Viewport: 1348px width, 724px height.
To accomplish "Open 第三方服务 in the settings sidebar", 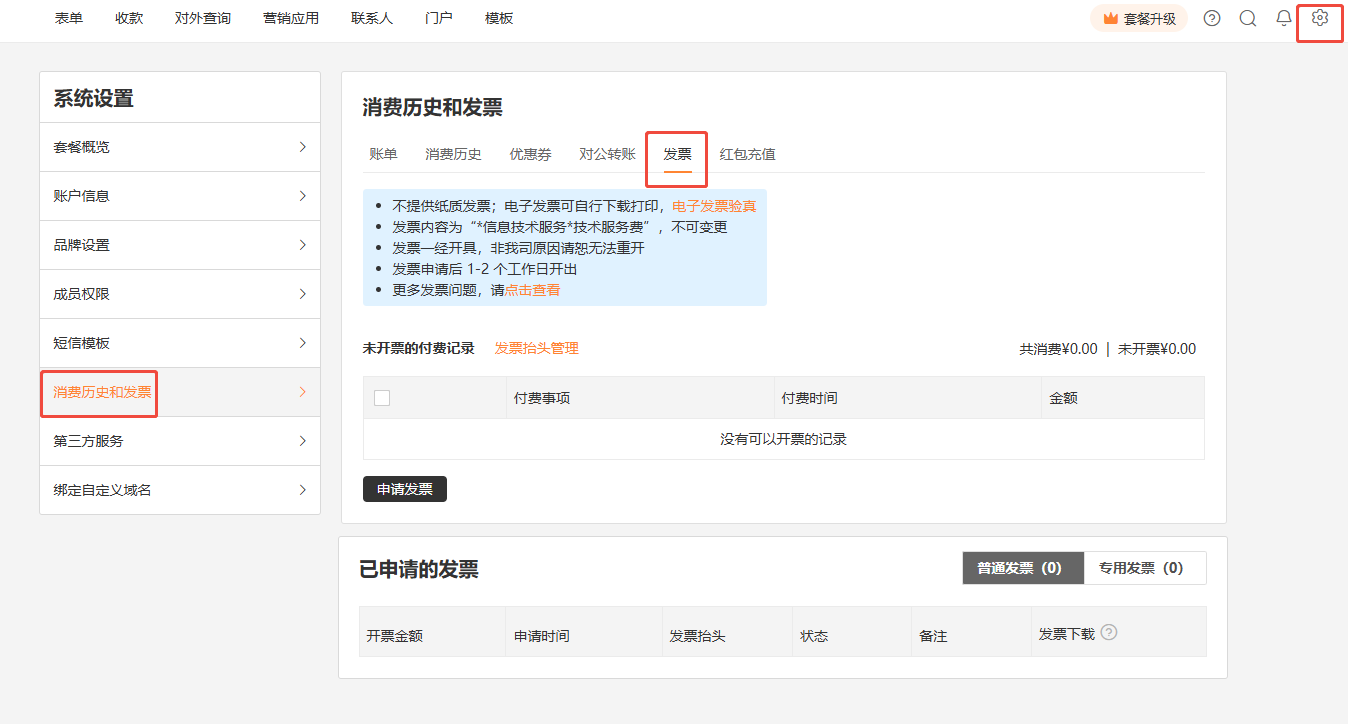I will point(180,441).
